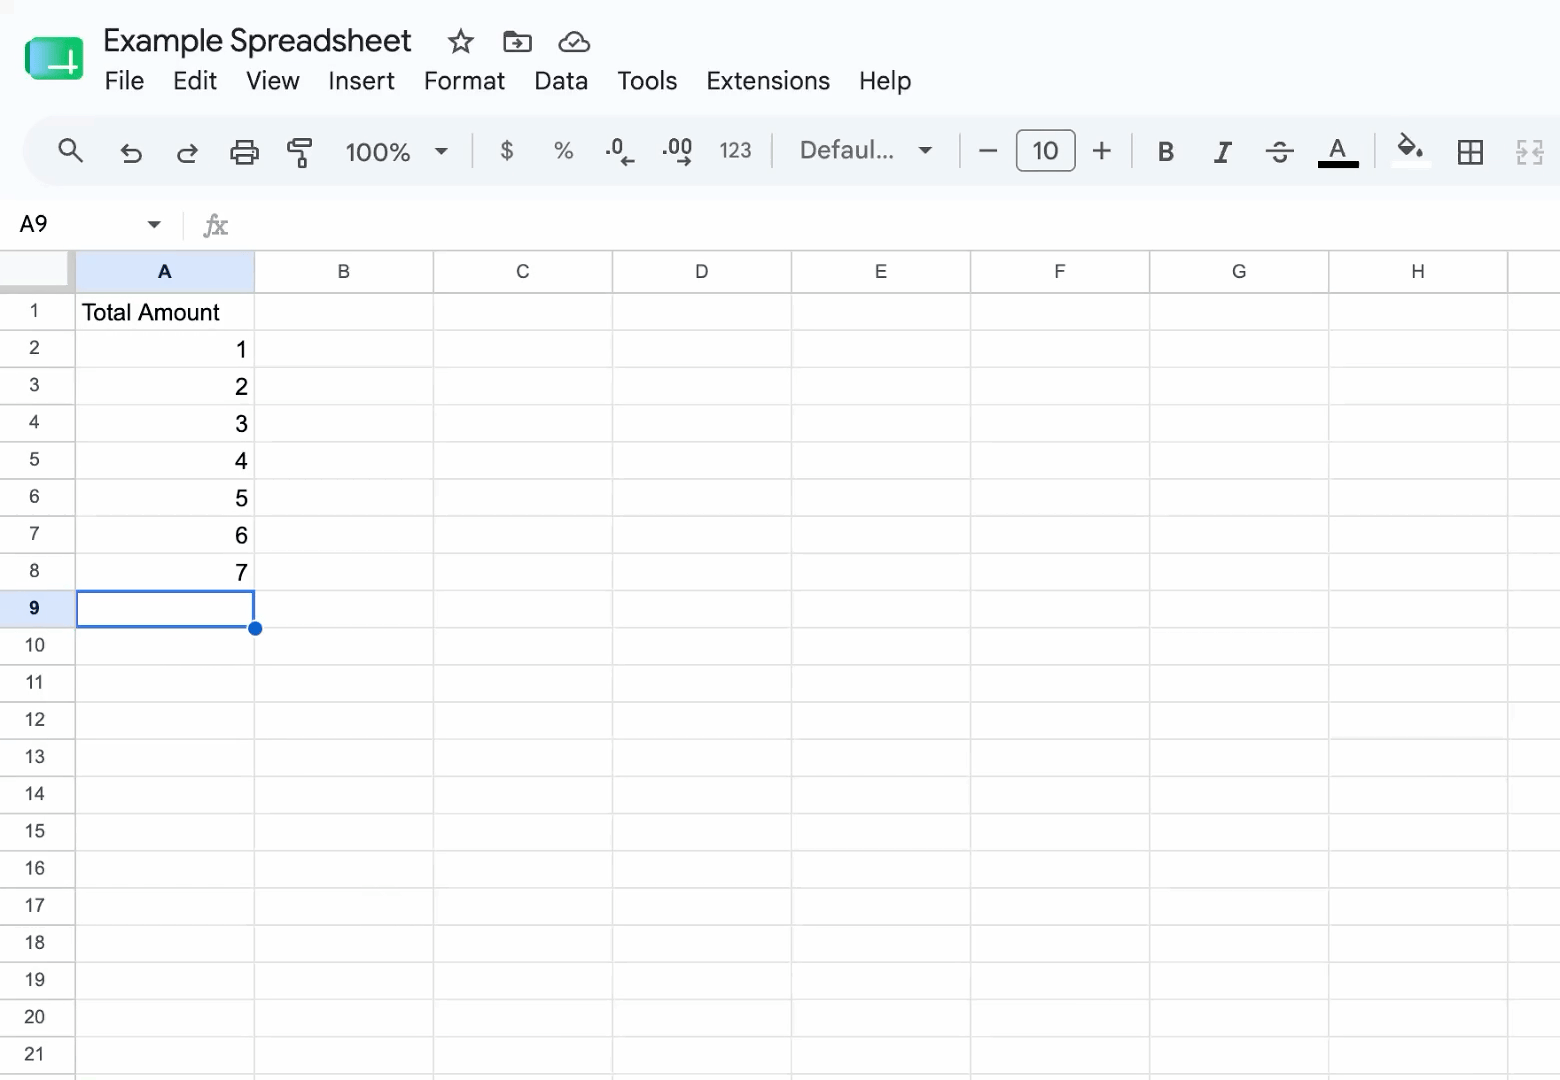The image size is (1560, 1080).
Task: Select row 9 header
Action: click(x=36, y=608)
